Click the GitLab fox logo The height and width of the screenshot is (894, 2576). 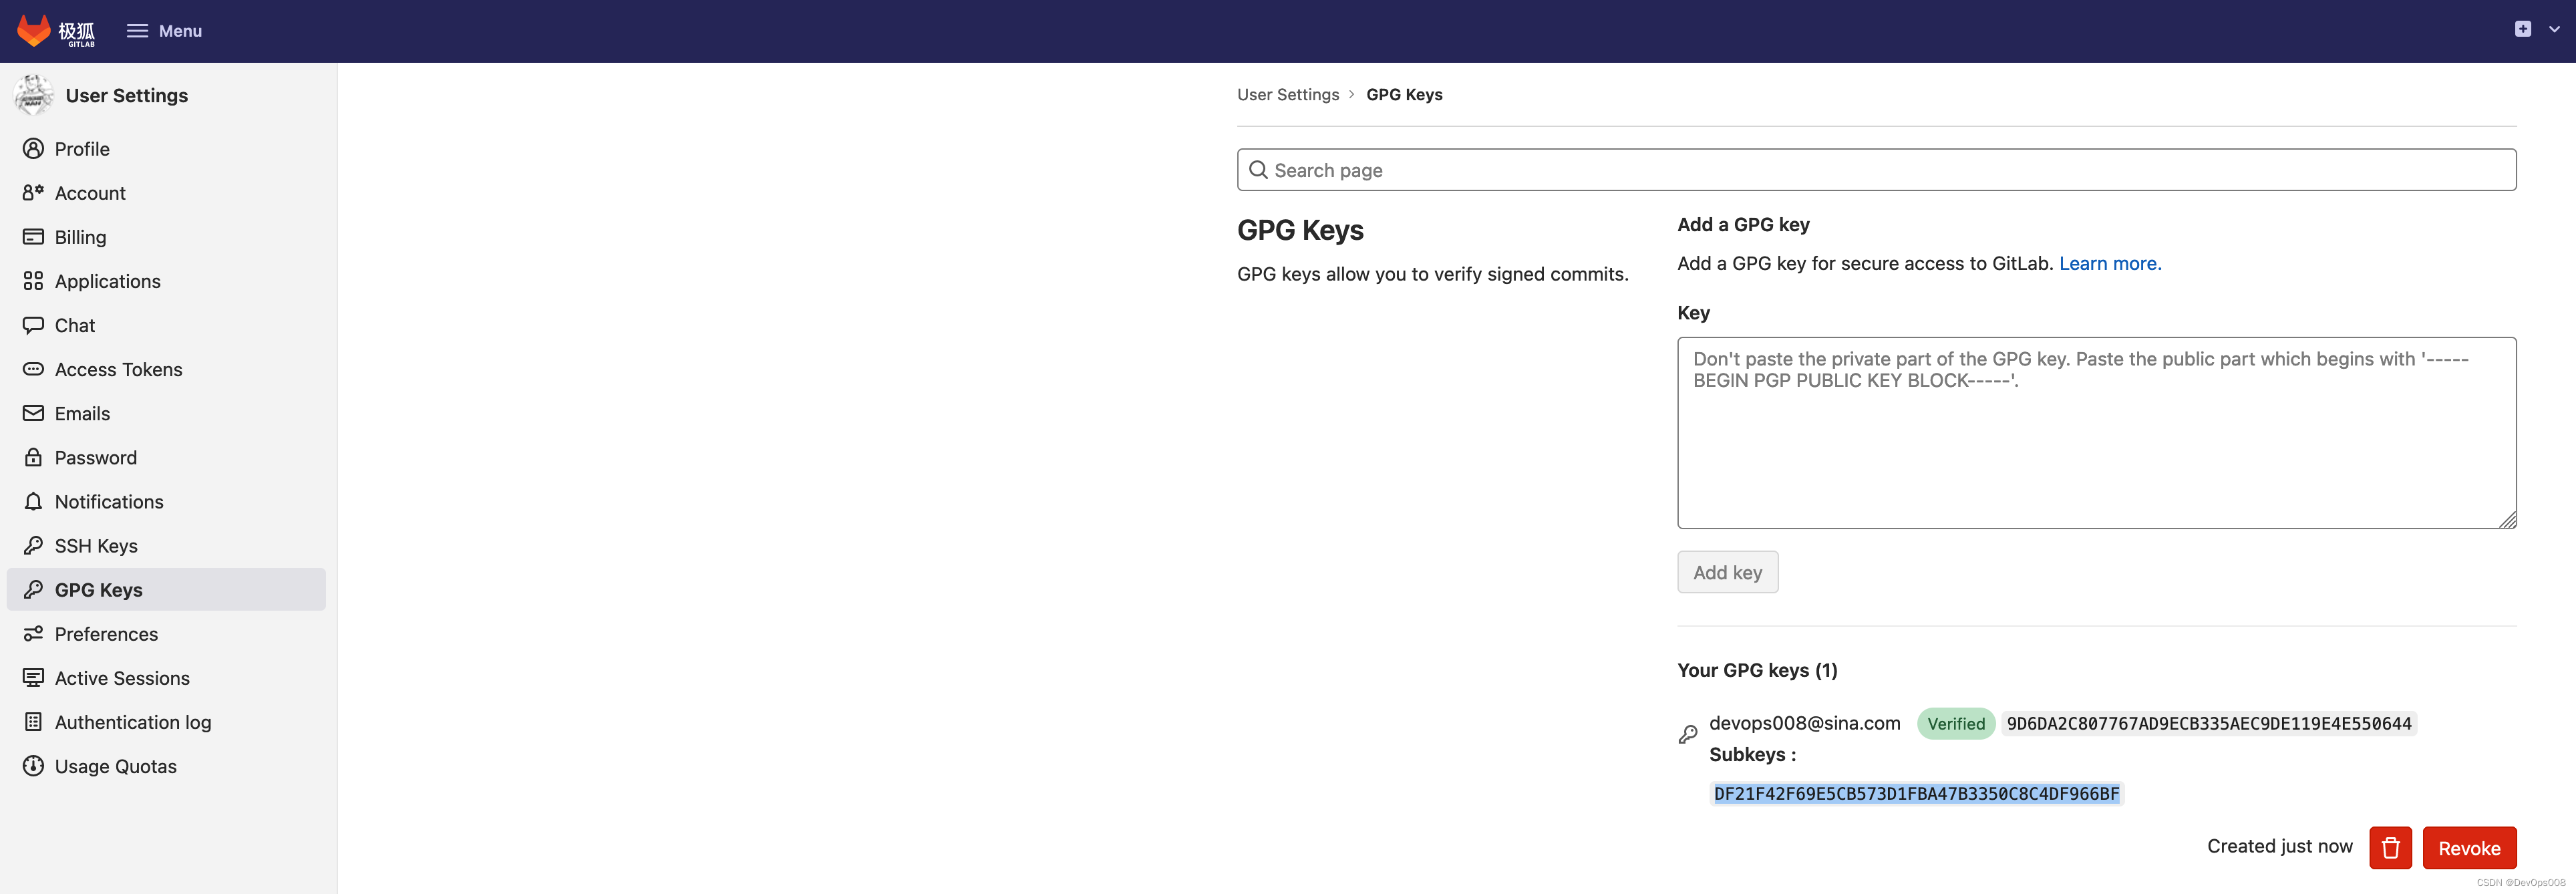(34, 30)
